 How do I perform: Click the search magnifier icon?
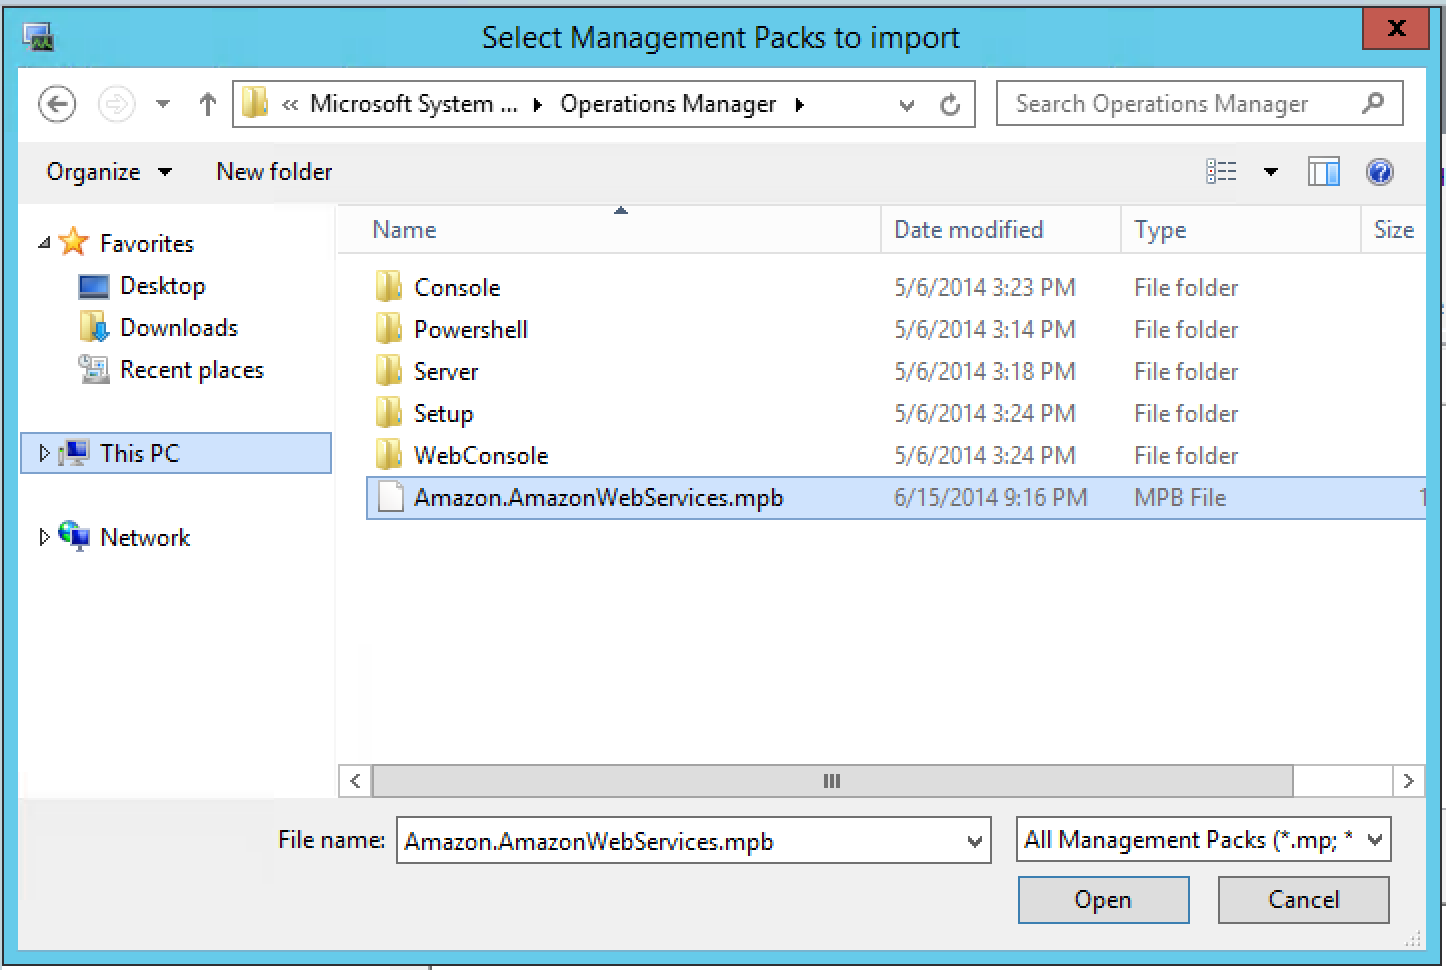1373,103
